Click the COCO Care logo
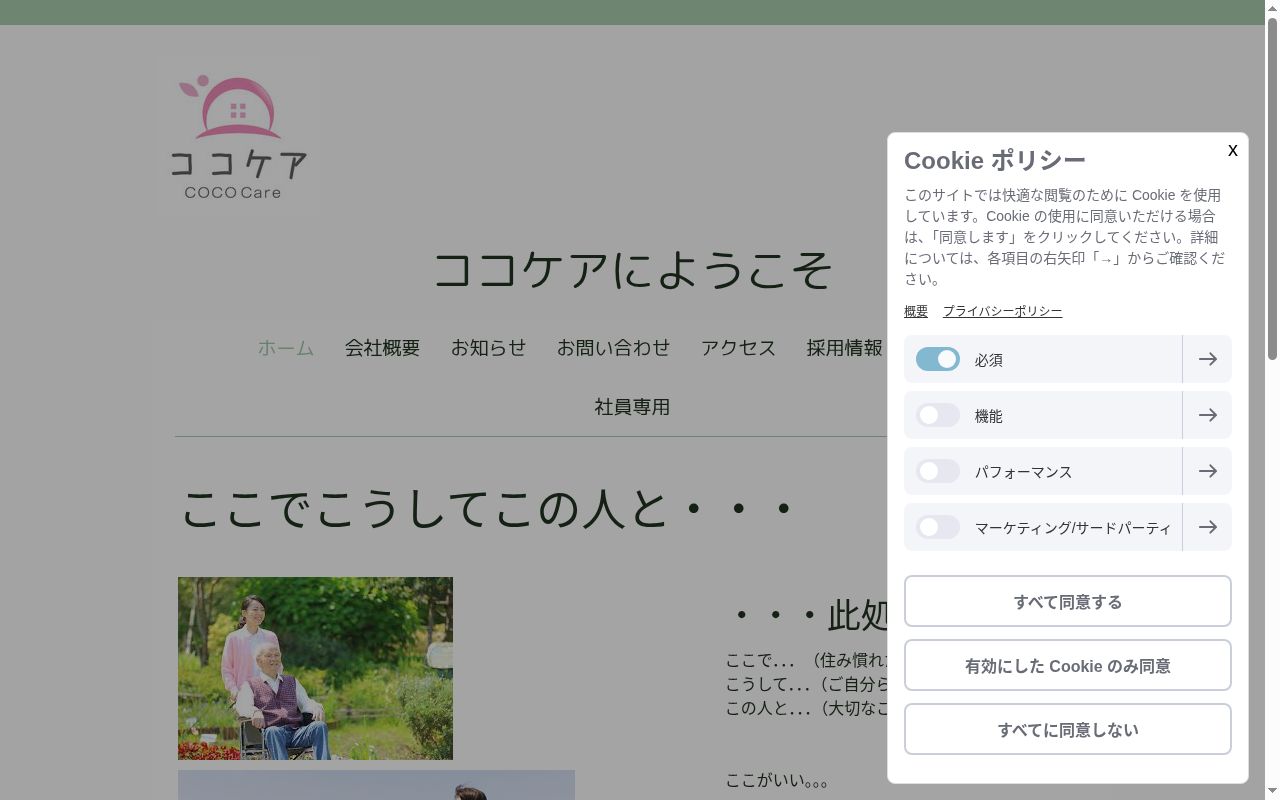The image size is (1280, 800). 238,137
